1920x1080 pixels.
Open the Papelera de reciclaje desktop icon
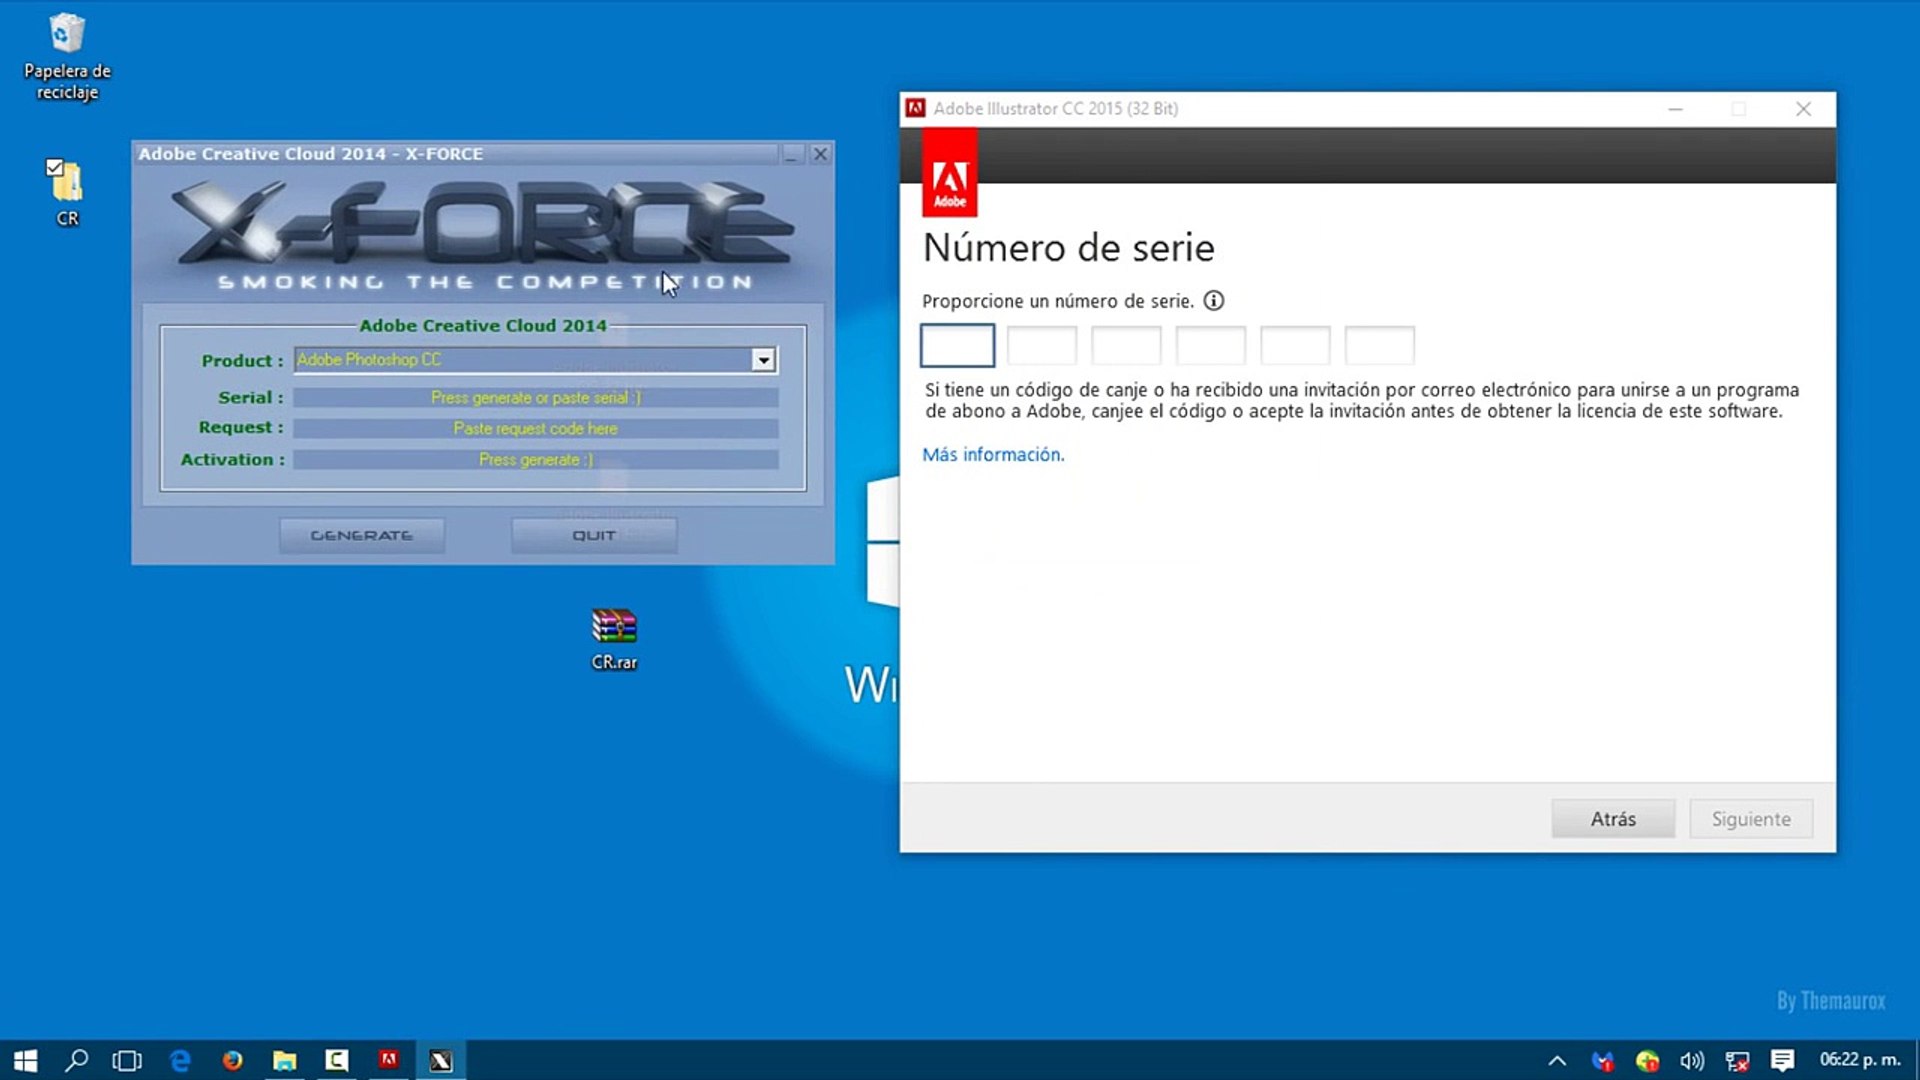coord(67,56)
